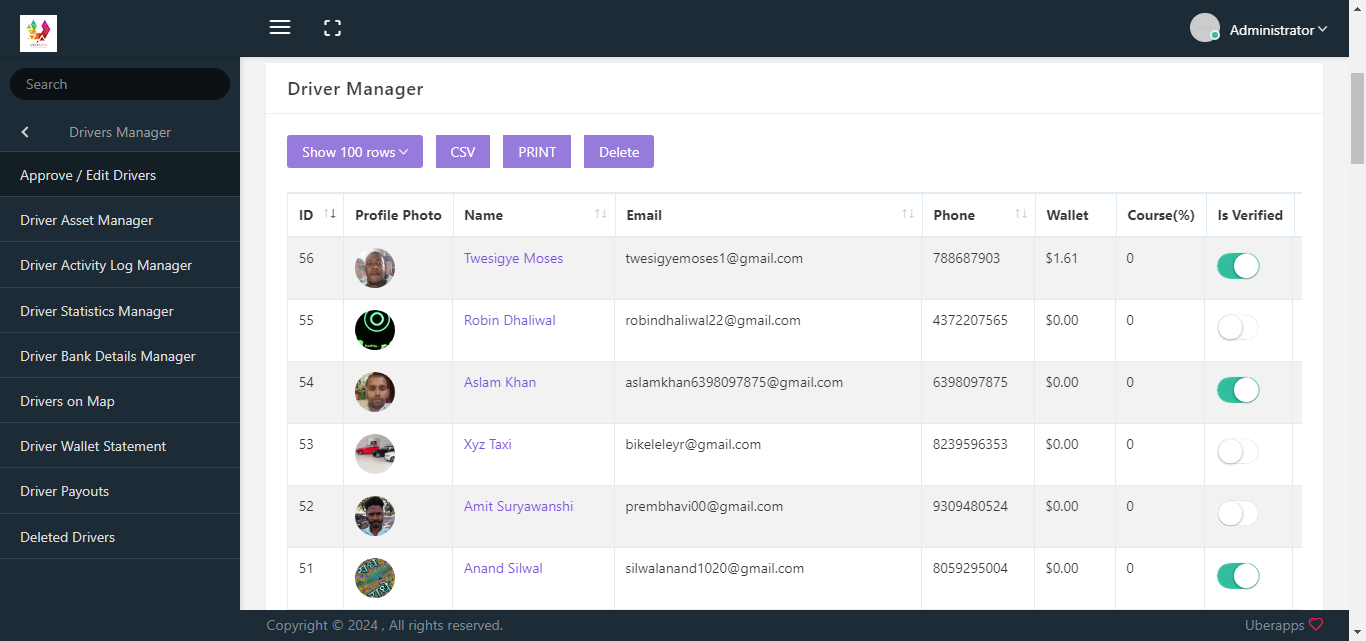Click the page vertical scrollbar

pyautogui.click(x=1358, y=118)
